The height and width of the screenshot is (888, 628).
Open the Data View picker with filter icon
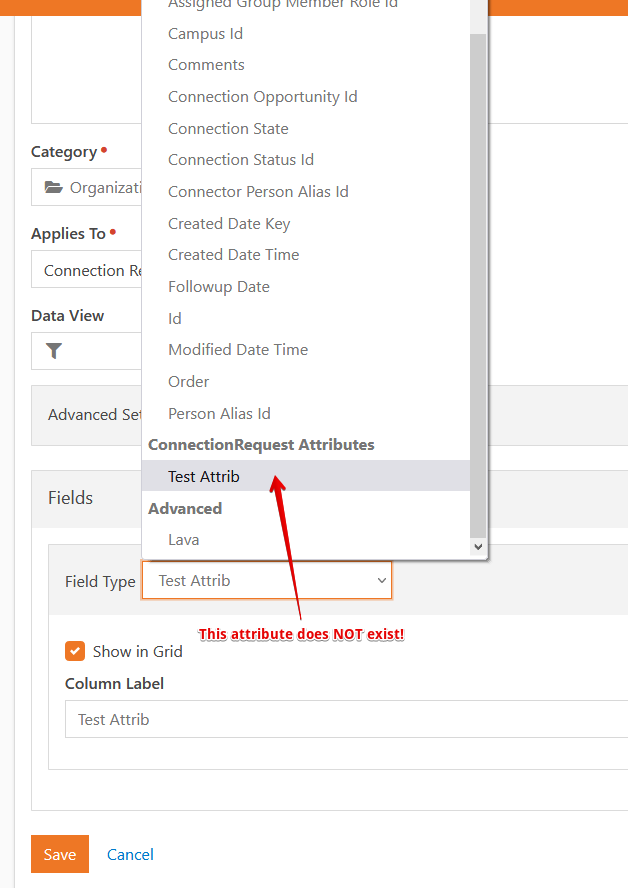tap(86, 351)
